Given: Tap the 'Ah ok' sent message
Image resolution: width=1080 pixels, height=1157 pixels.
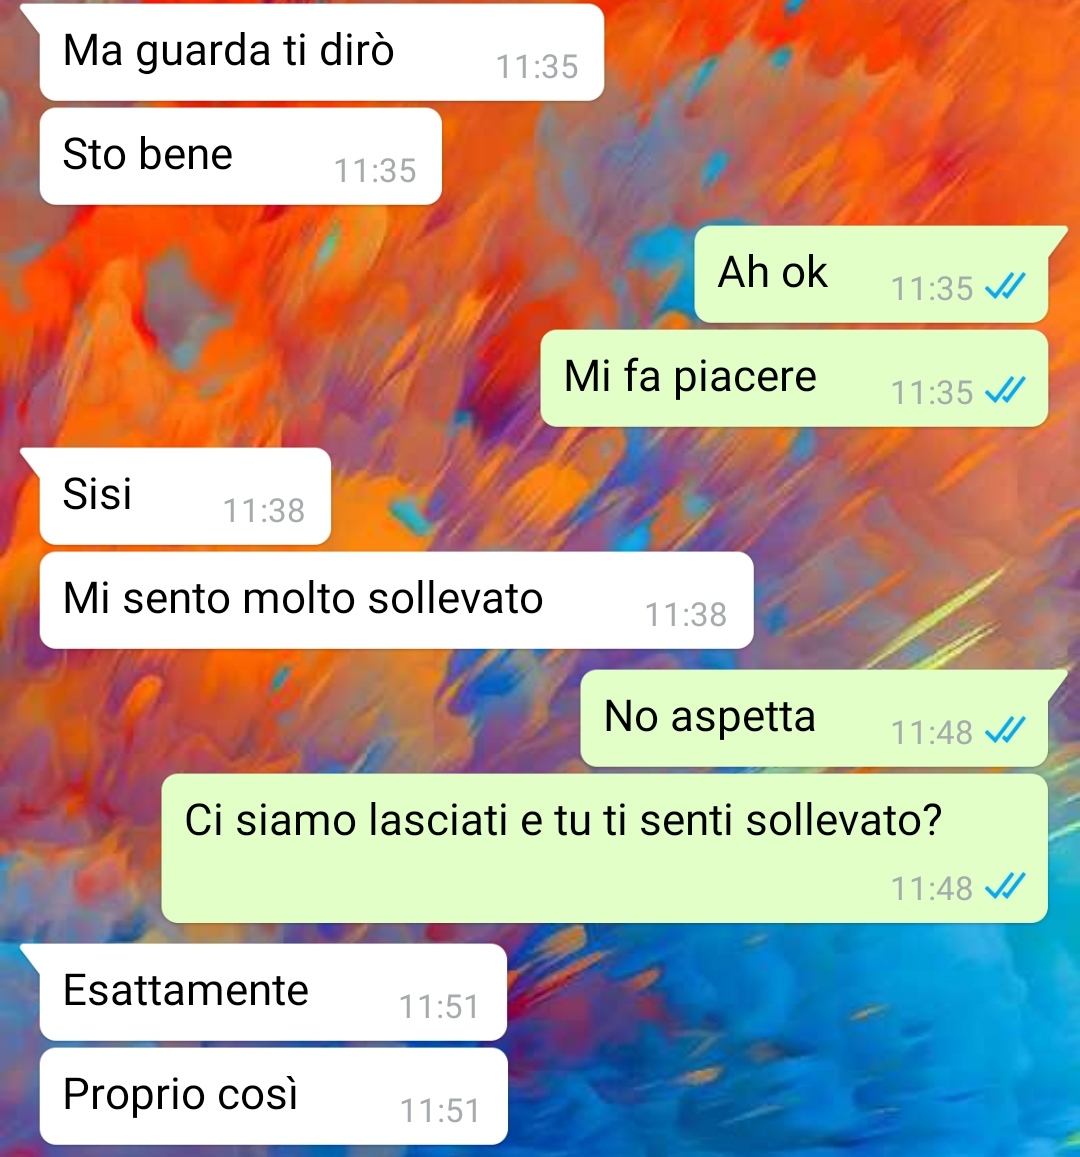Looking at the screenshot, I should click(871, 274).
